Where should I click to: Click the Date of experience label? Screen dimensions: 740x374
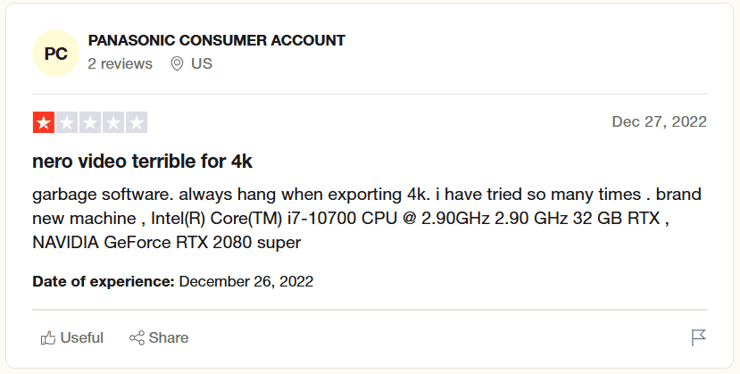tap(103, 282)
